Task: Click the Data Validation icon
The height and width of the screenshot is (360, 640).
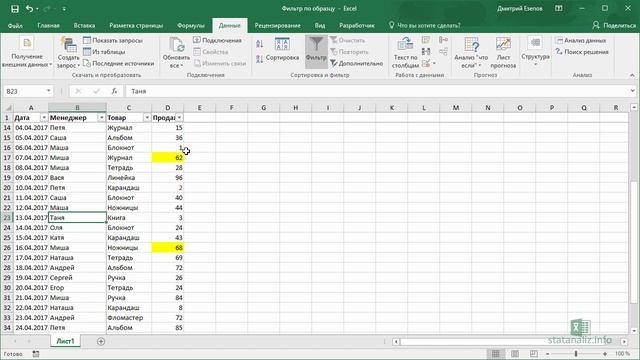Action: pyautogui.click(x=426, y=63)
